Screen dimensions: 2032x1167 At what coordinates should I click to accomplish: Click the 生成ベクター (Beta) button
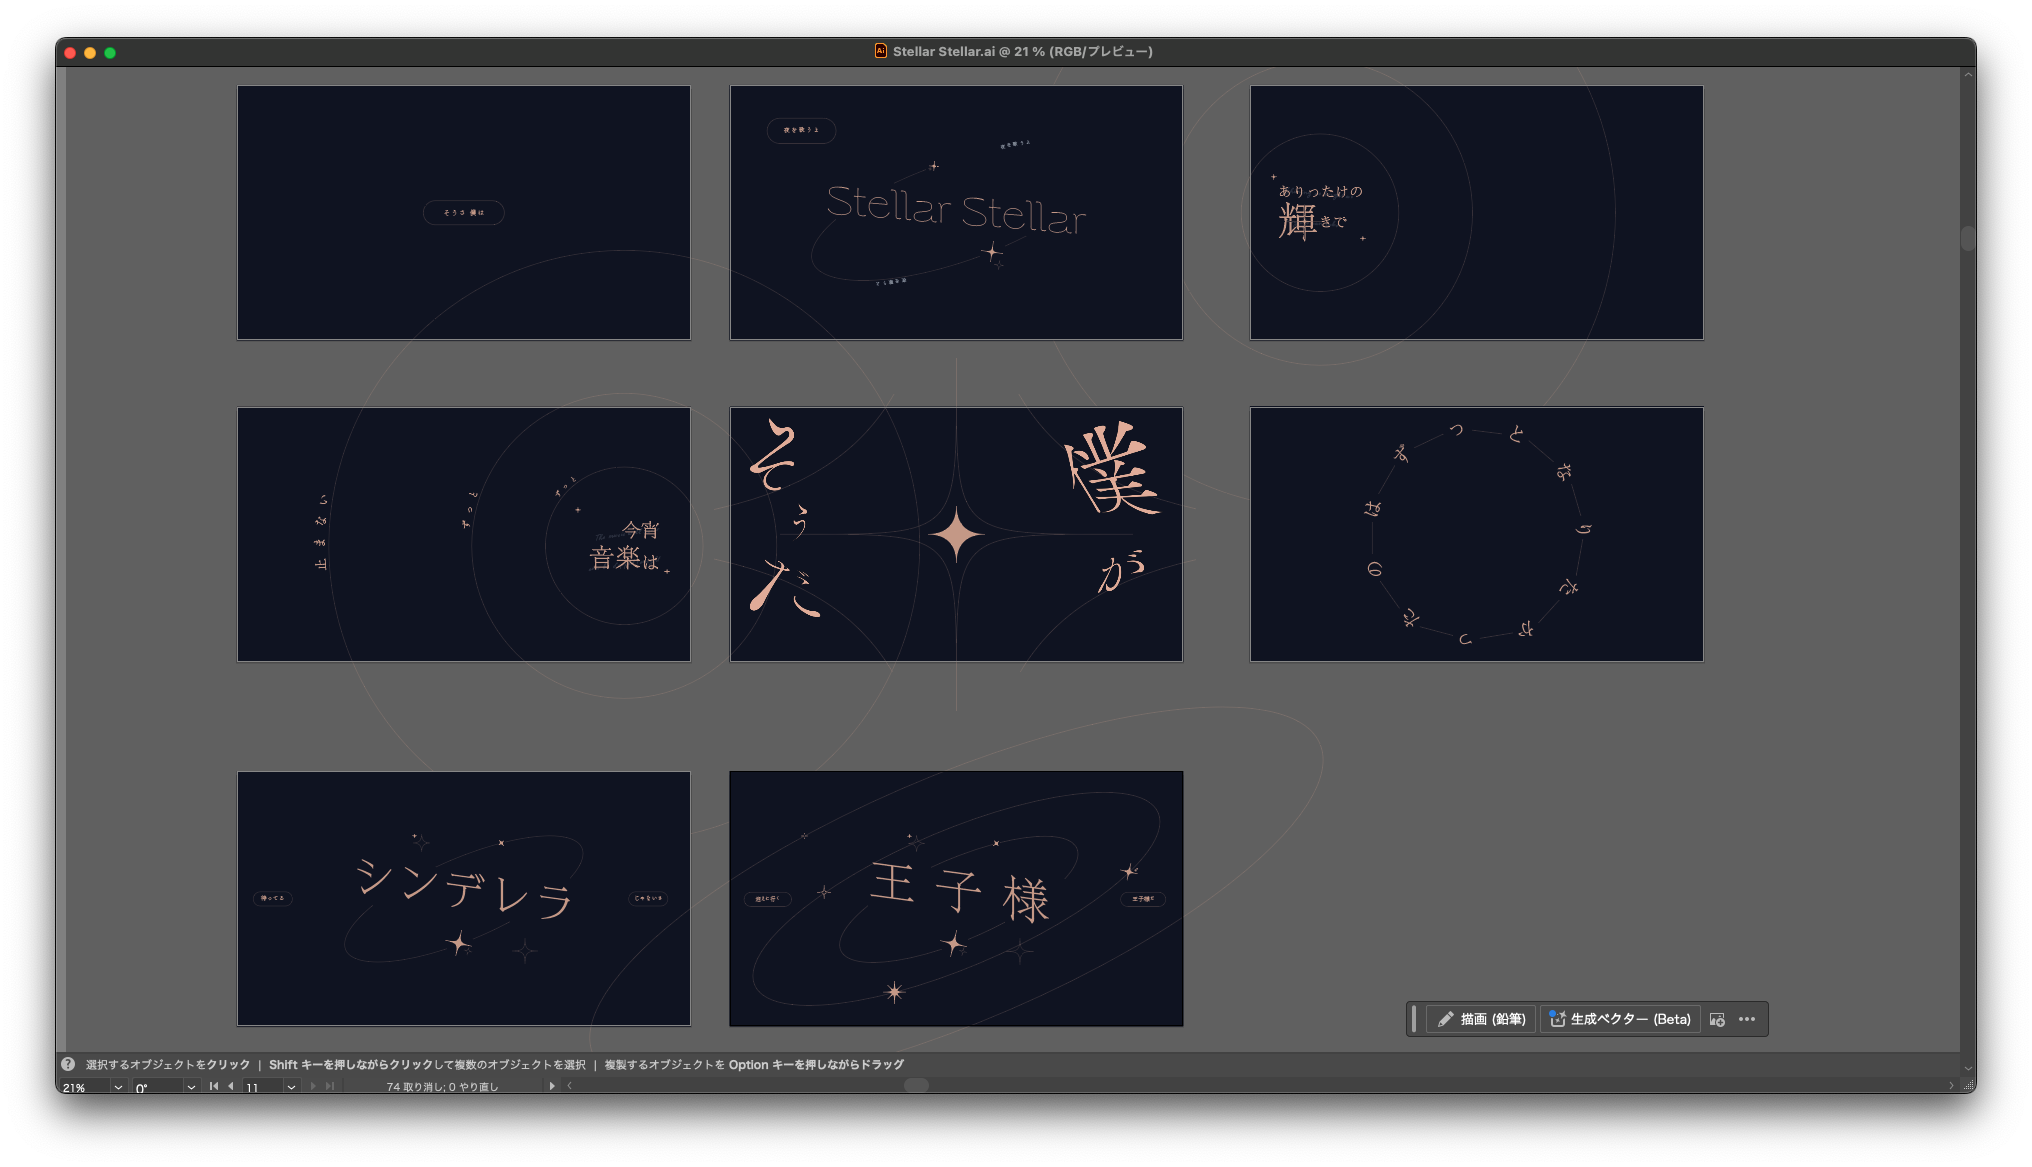pyautogui.click(x=1620, y=1019)
